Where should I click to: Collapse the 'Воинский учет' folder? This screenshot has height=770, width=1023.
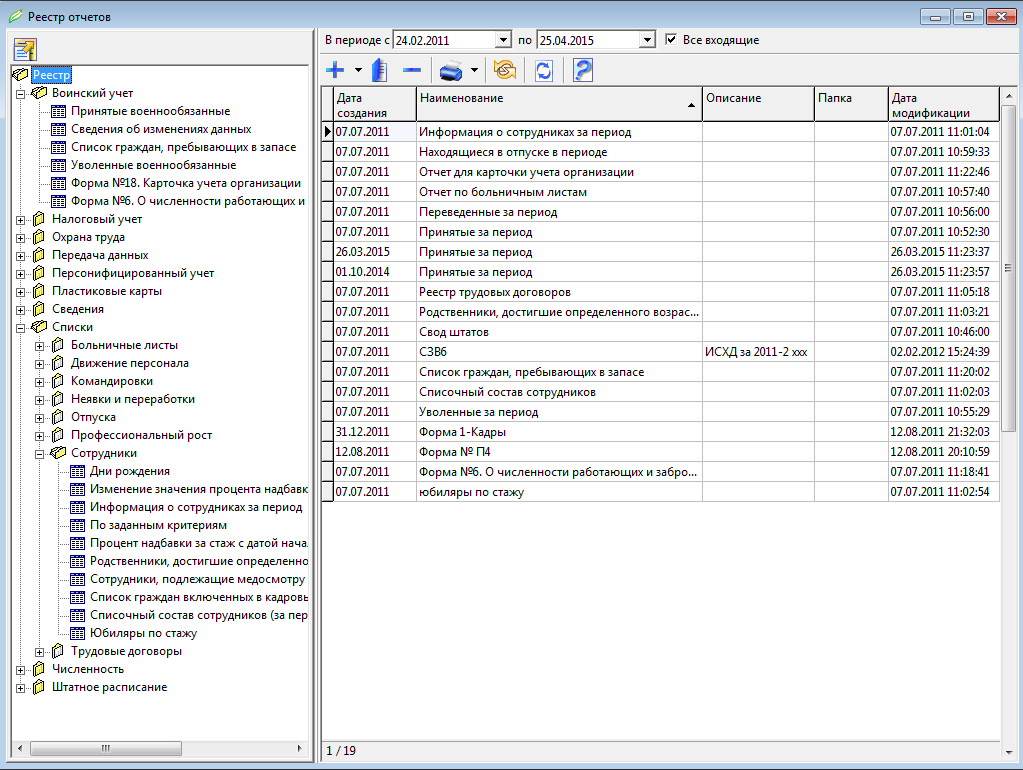point(20,94)
